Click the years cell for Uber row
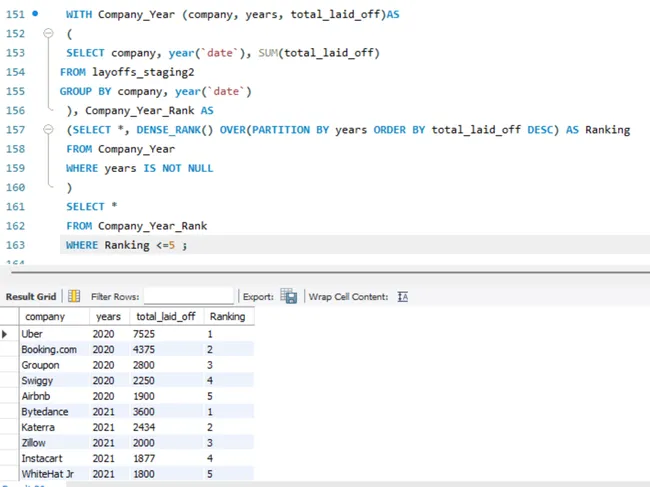The width and height of the screenshot is (650, 487). point(109,334)
